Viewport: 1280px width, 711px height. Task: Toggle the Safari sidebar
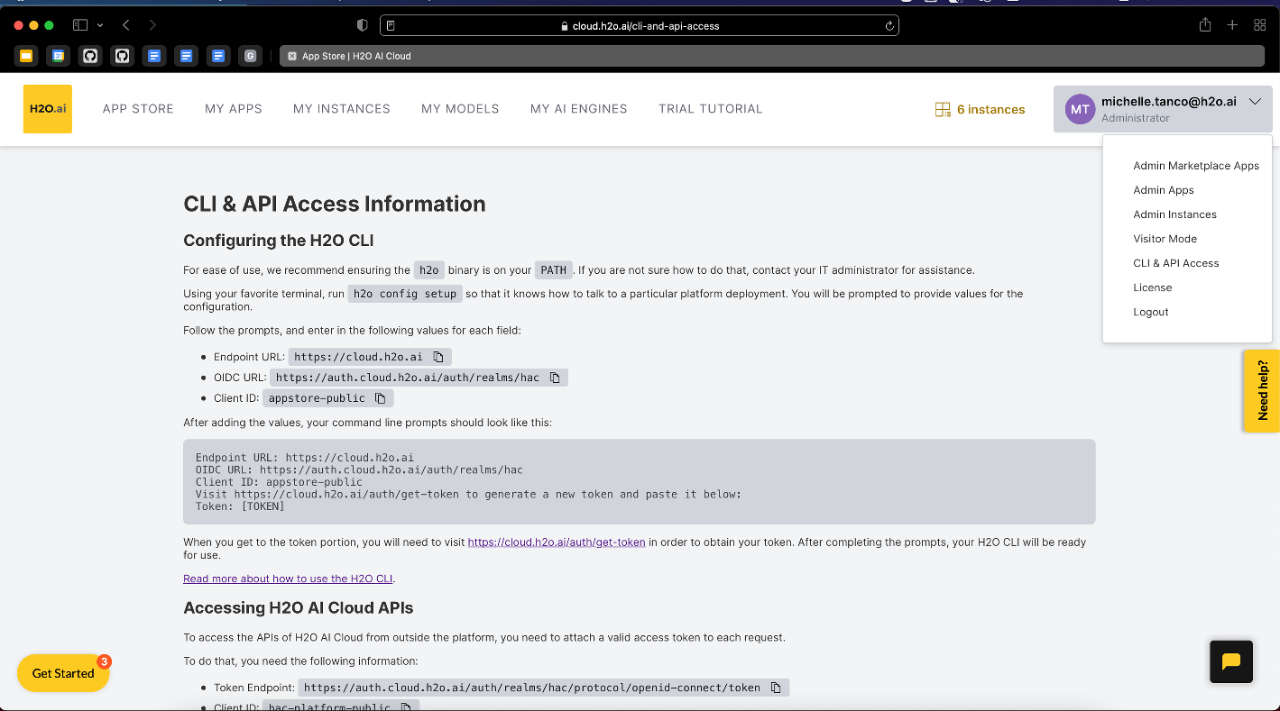[80, 25]
